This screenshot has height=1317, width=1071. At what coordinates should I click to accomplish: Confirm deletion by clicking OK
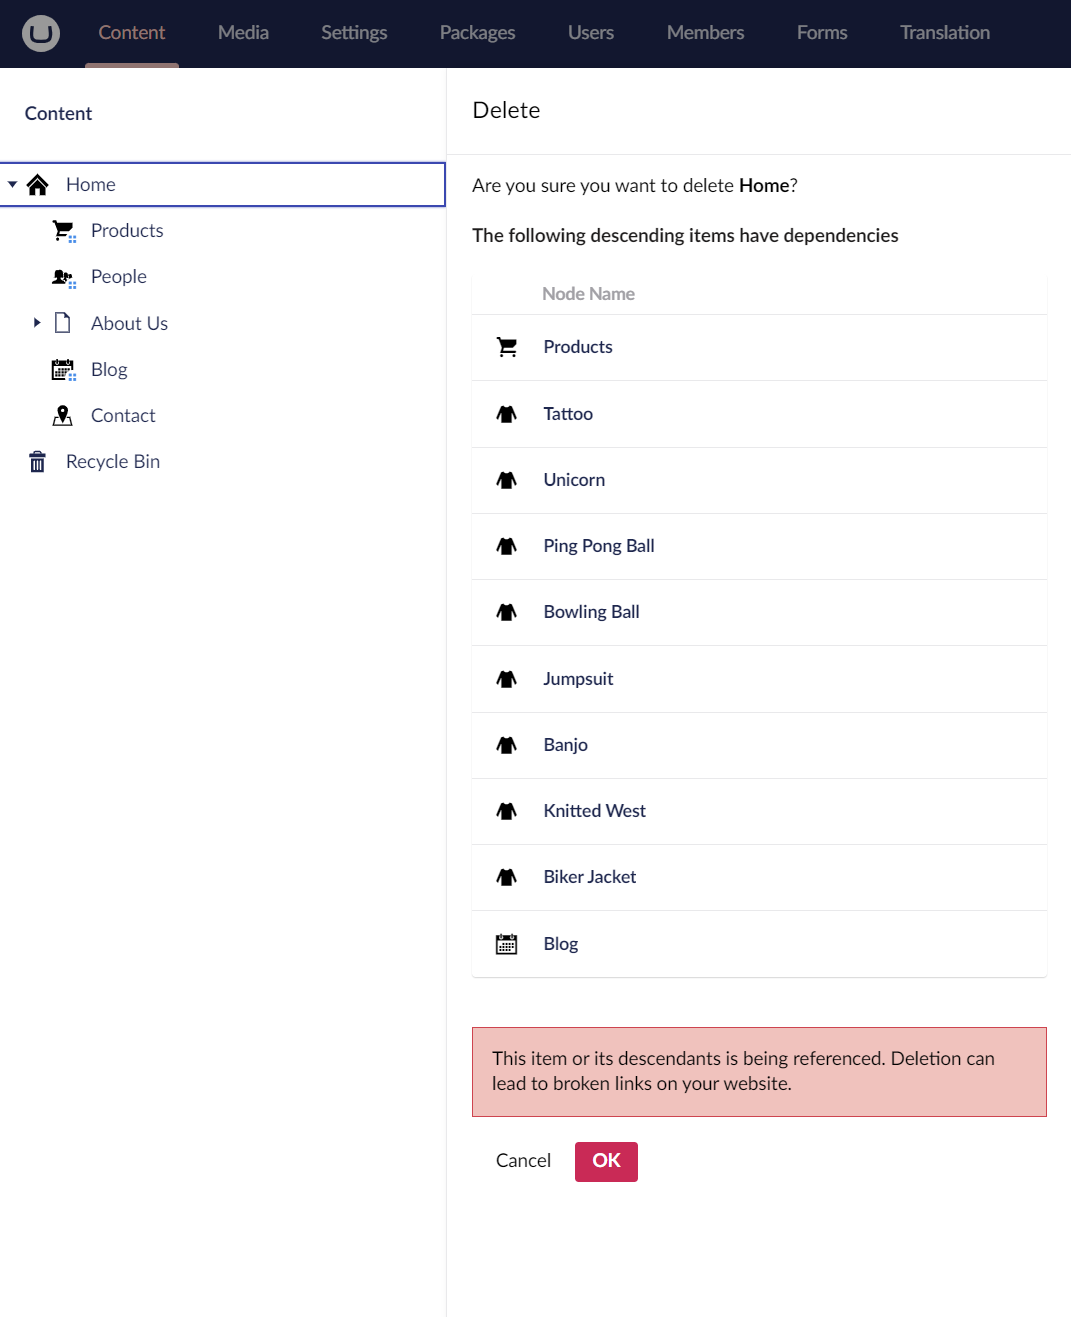point(605,1161)
